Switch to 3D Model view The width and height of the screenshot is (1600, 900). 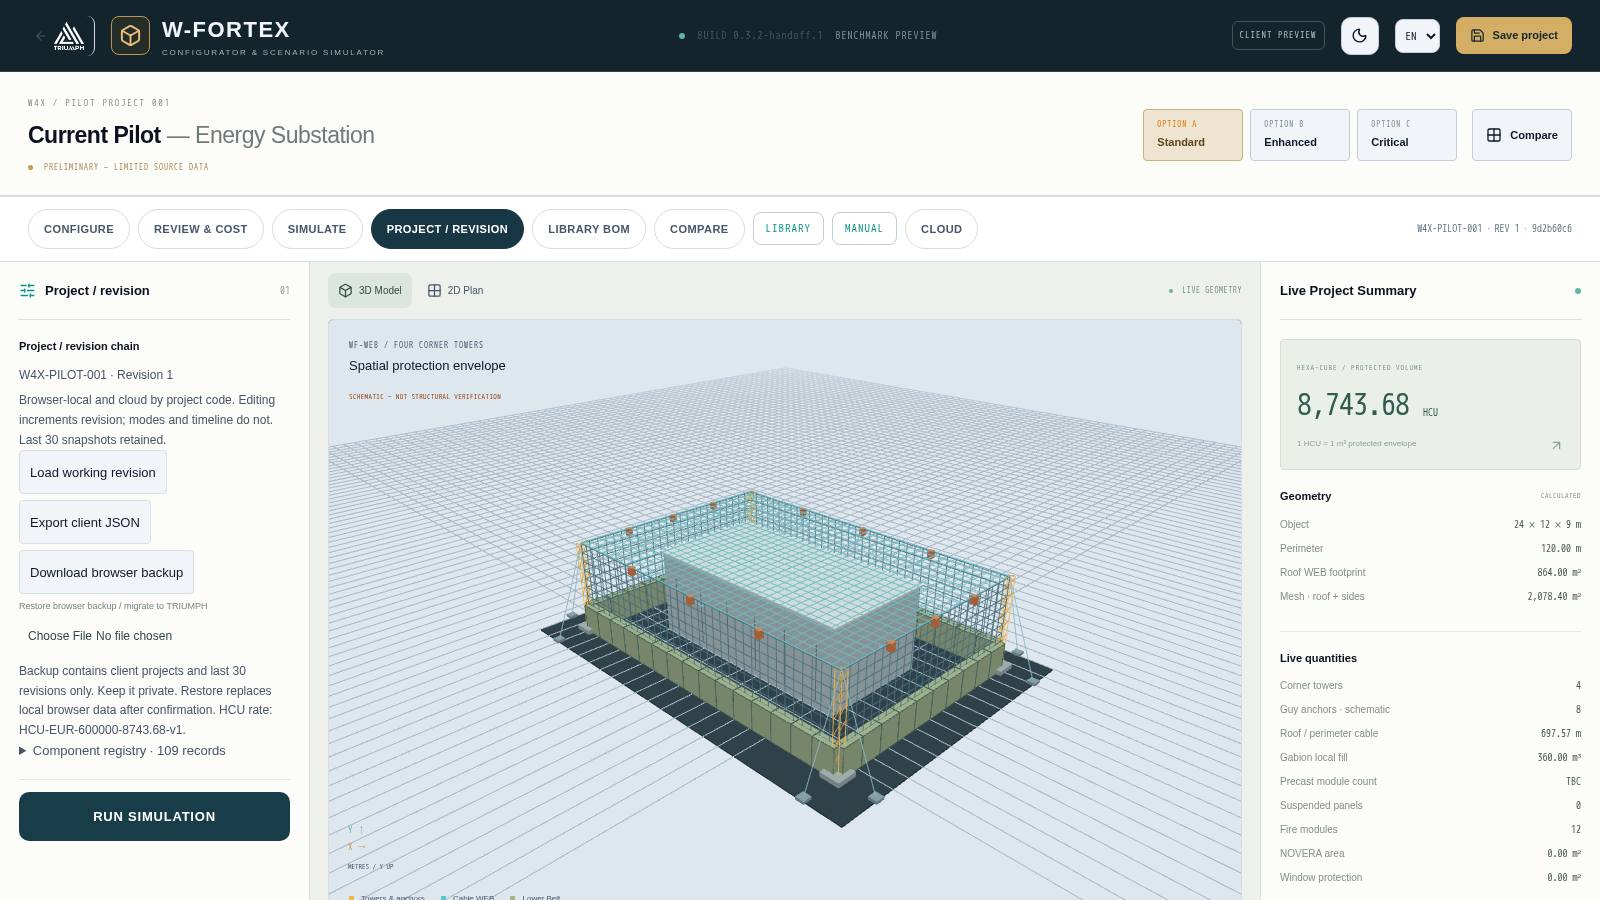(x=370, y=290)
